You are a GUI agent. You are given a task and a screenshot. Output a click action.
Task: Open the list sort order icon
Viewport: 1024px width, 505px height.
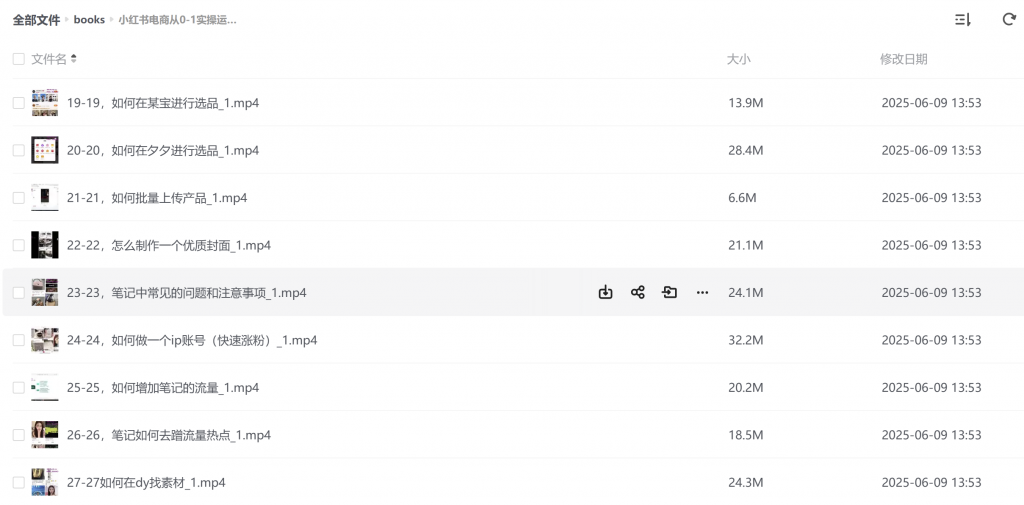963,20
